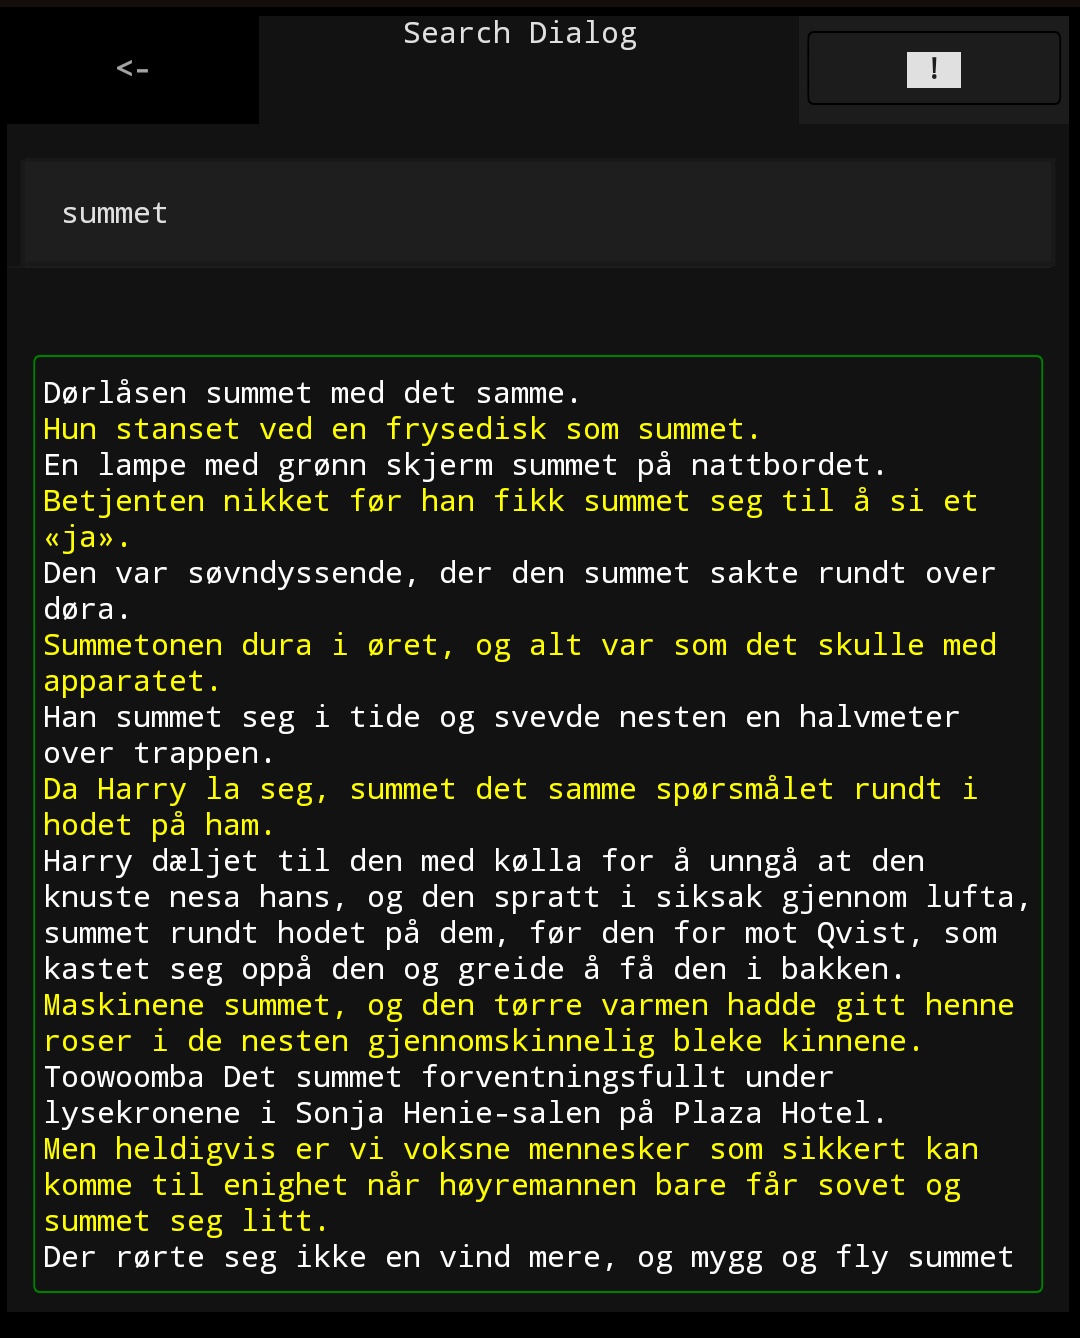The image size is (1080, 1338).
Task: Click the "Search Dialog" title
Action: tap(520, 34)
